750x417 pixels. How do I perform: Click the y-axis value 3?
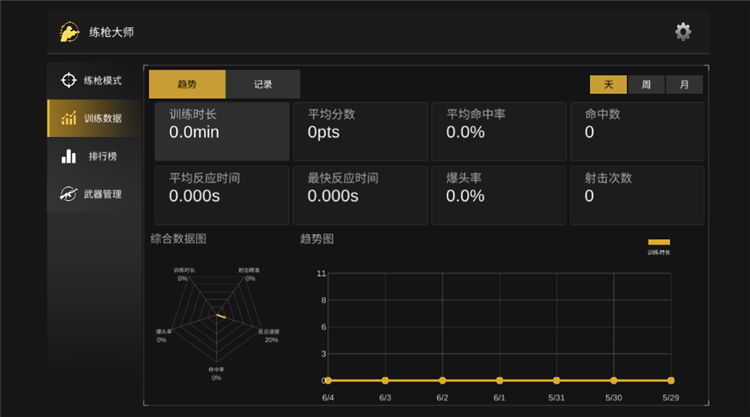pos(323,354)
